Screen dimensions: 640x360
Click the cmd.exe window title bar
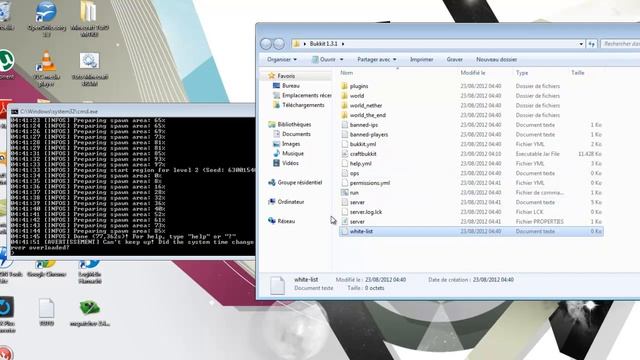pos(132,111)
